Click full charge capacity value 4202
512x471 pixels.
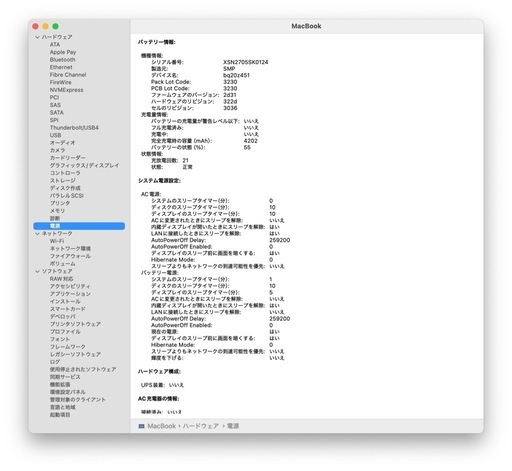click(x=250, y=141)
